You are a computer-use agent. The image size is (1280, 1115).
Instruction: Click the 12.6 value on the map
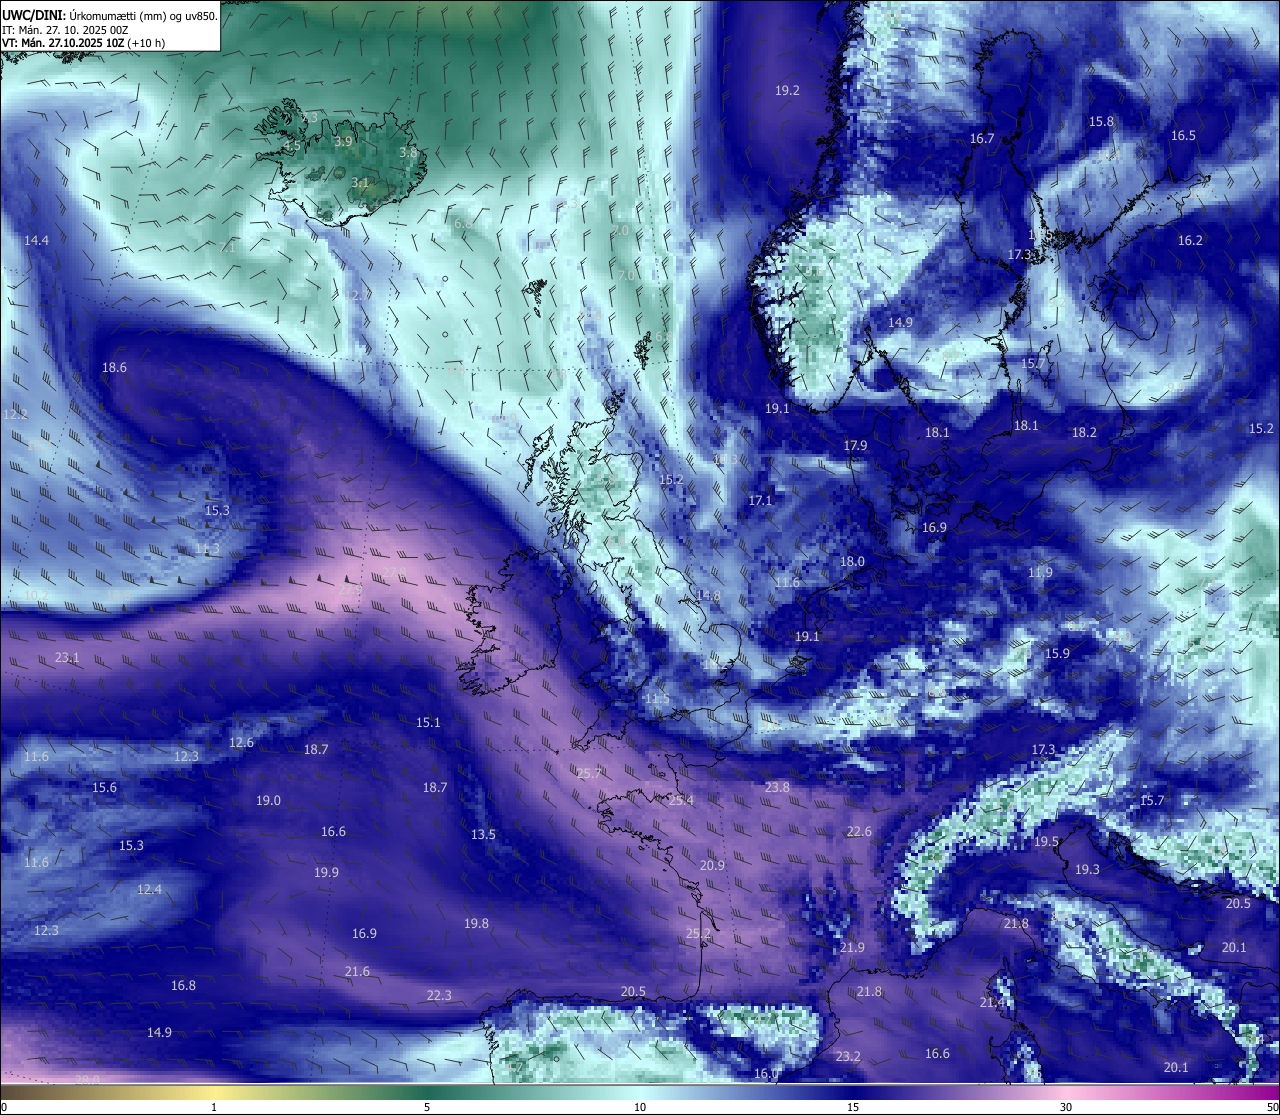[x=241, y=742]
